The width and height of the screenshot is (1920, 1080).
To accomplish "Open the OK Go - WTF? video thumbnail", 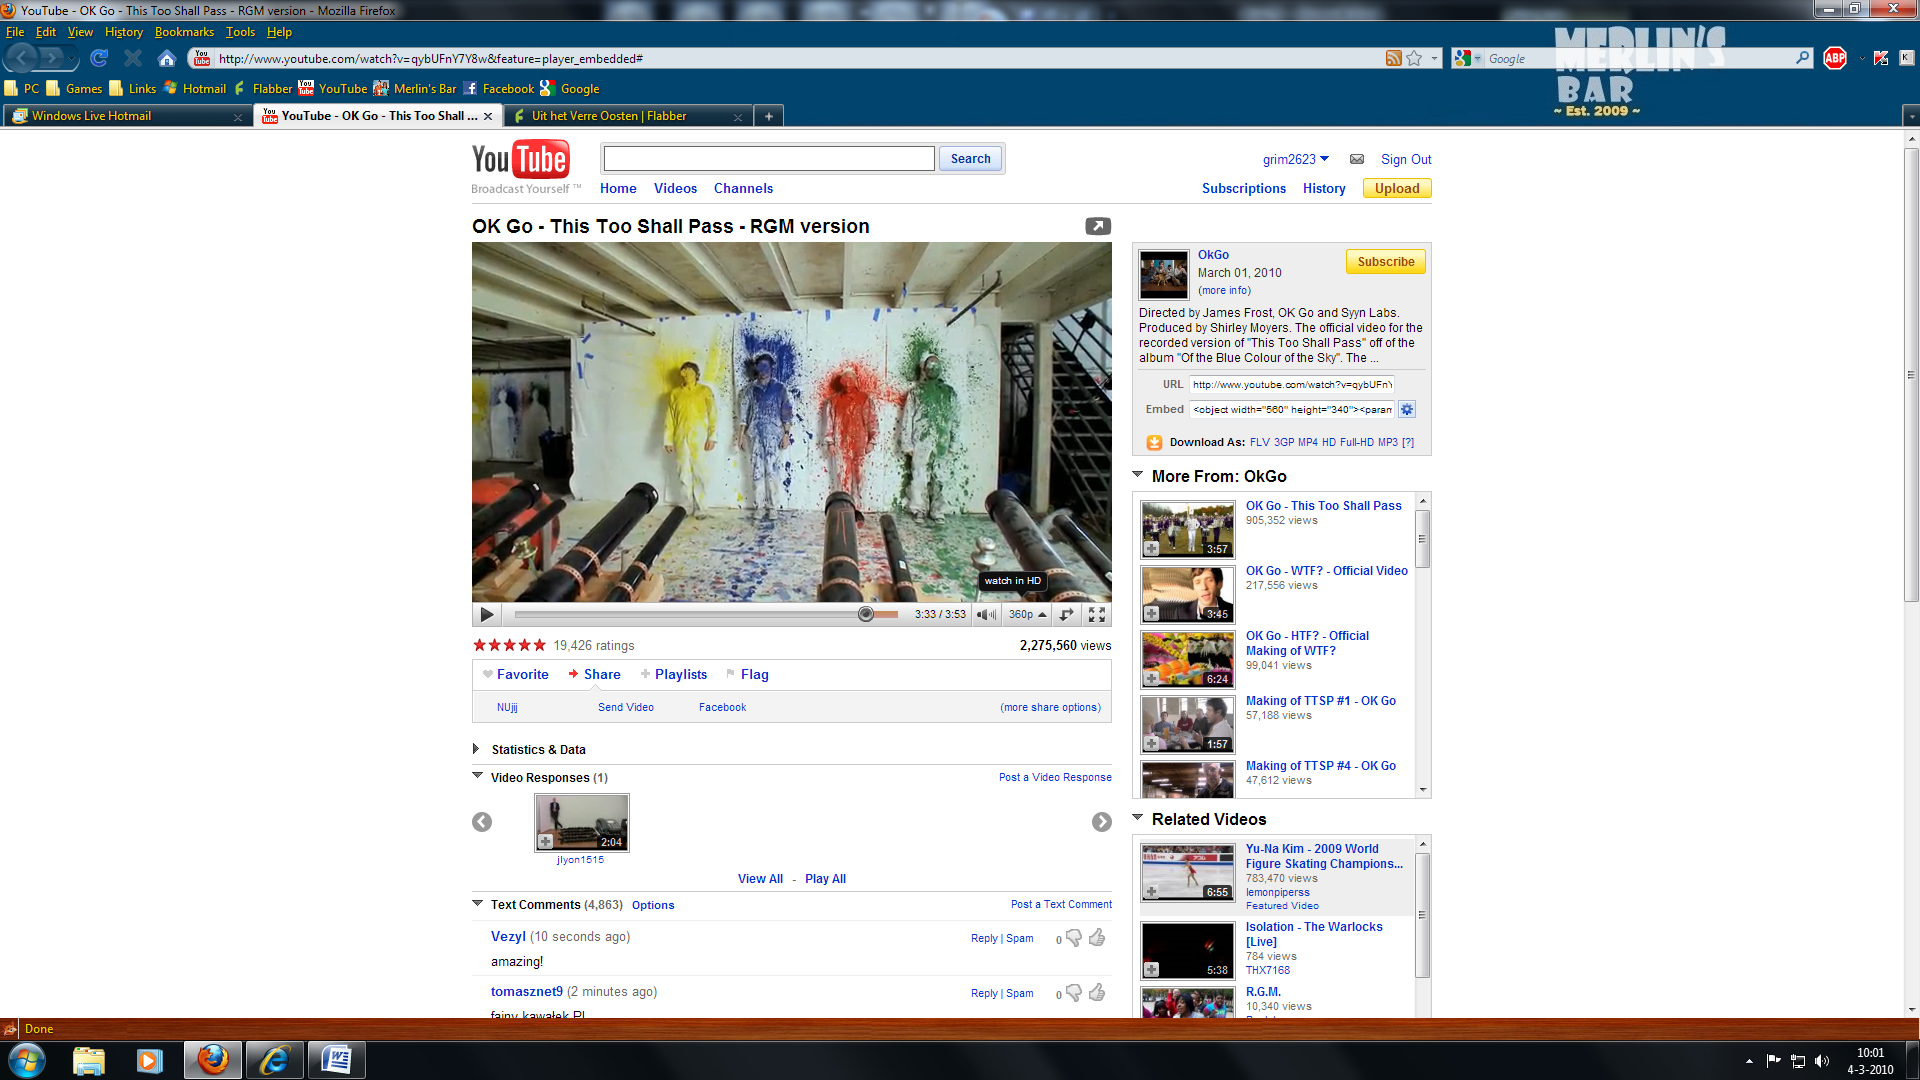I will click(x=1187, y=595).
